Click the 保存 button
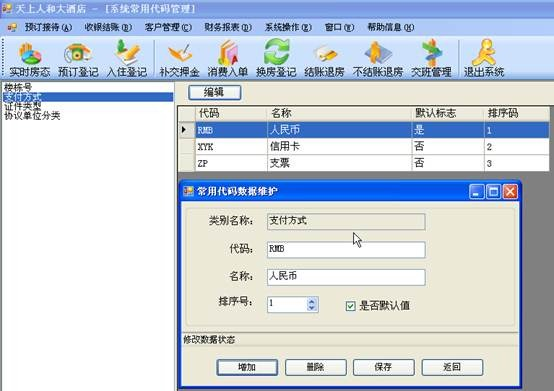The width and height of the screenshot is (554, 391). coord(384,367)
